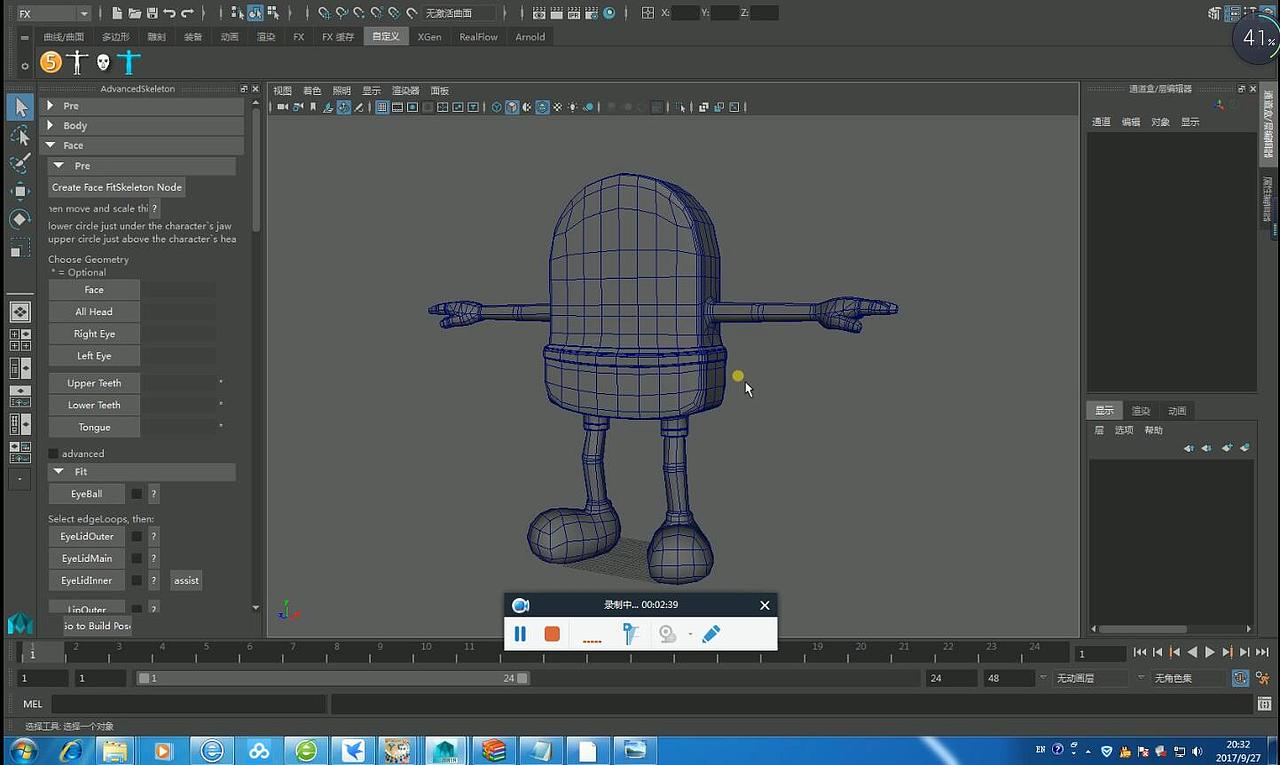This screenshot has width=1280, height=765.
Task: Click the pen annotation icon in recorder
Action: (x=711, y=634)
